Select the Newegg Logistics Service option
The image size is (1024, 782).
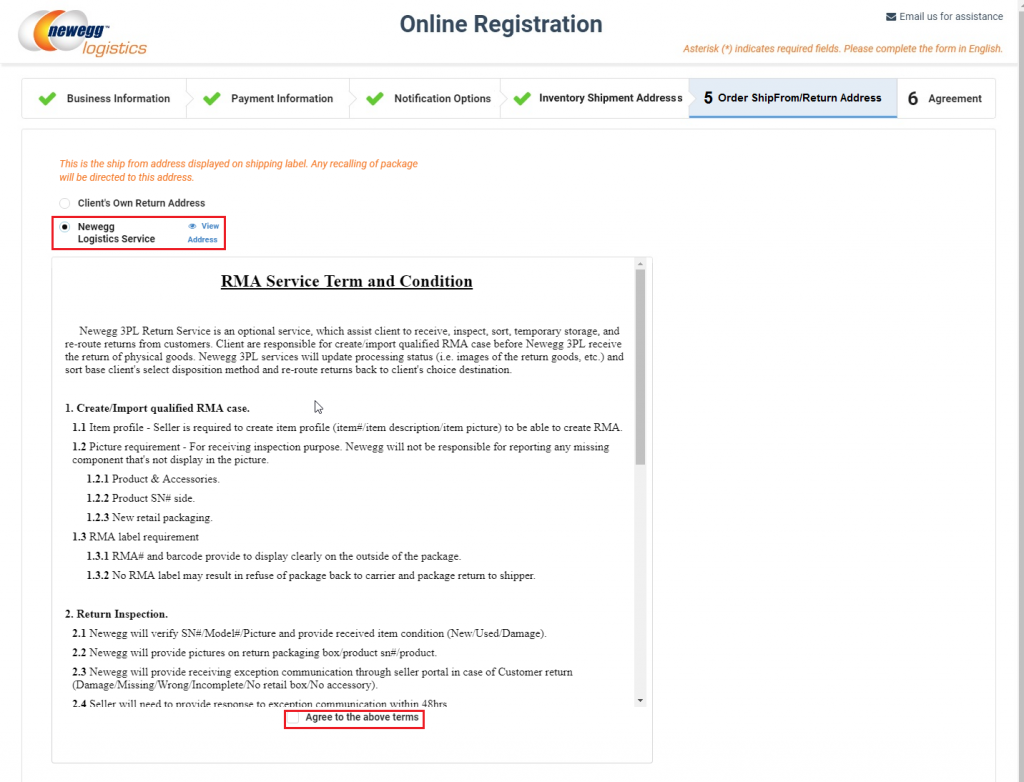click(64, 227)
